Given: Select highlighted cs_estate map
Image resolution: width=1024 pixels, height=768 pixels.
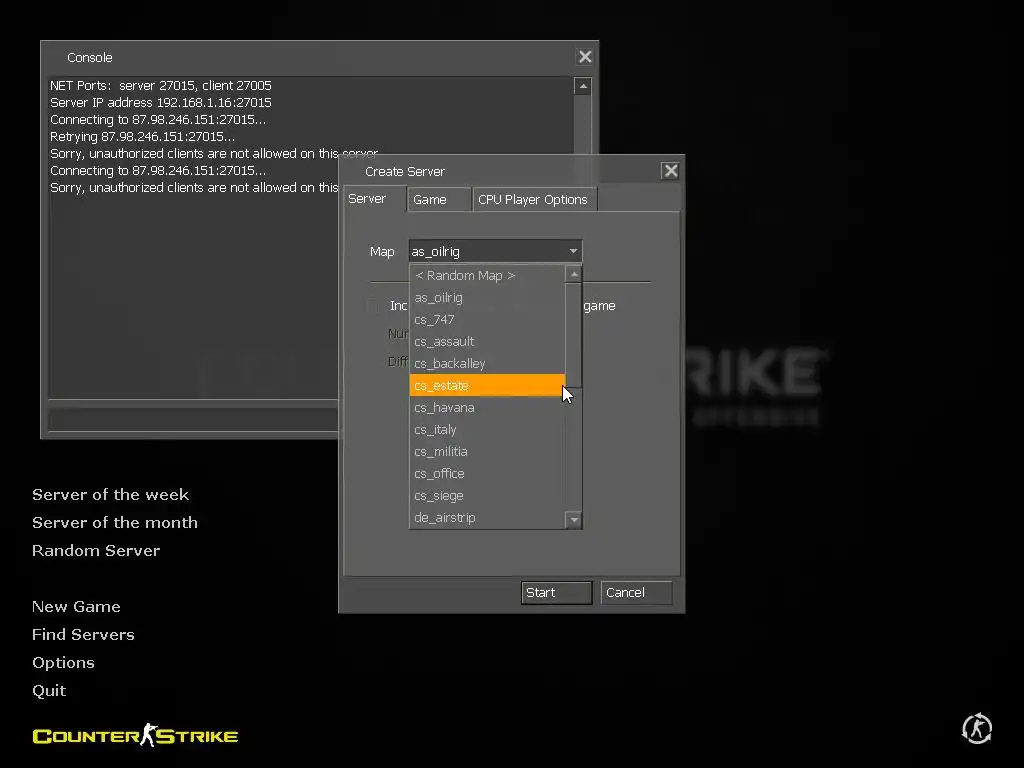Looking at the screenshot, I should click(487, 385).
